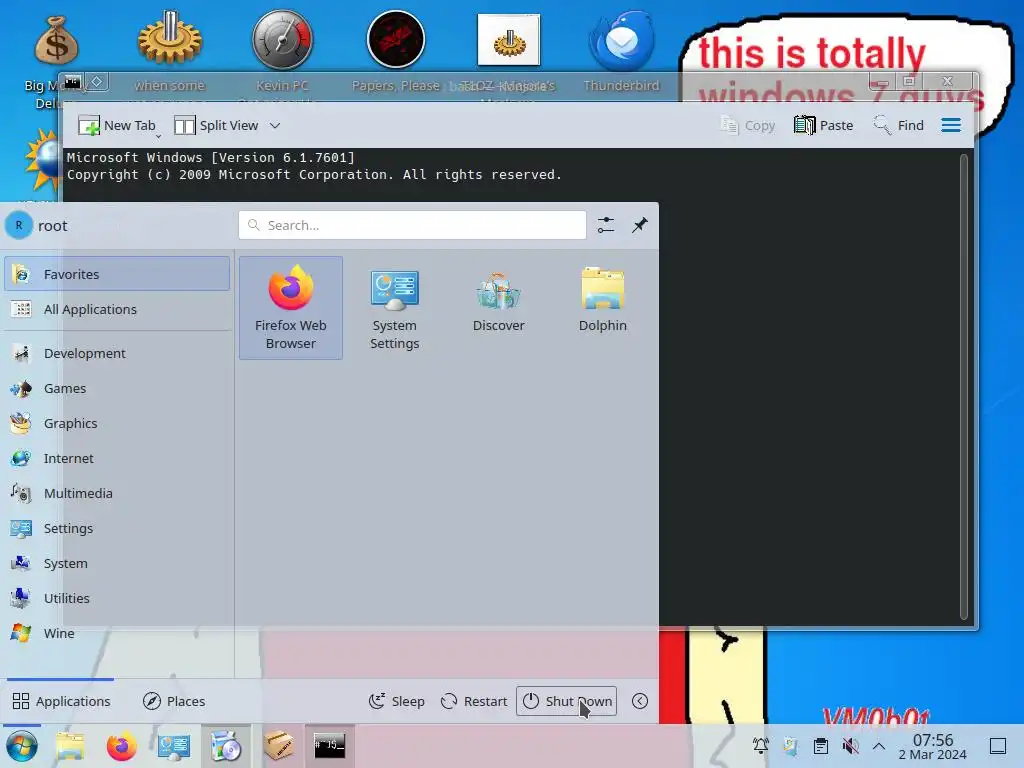
Task: Open the Internet category
Action: tap(117, 458)
